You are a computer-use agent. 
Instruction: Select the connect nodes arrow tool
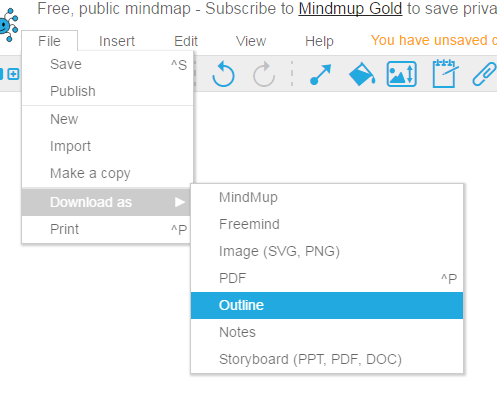pos(320,74)
